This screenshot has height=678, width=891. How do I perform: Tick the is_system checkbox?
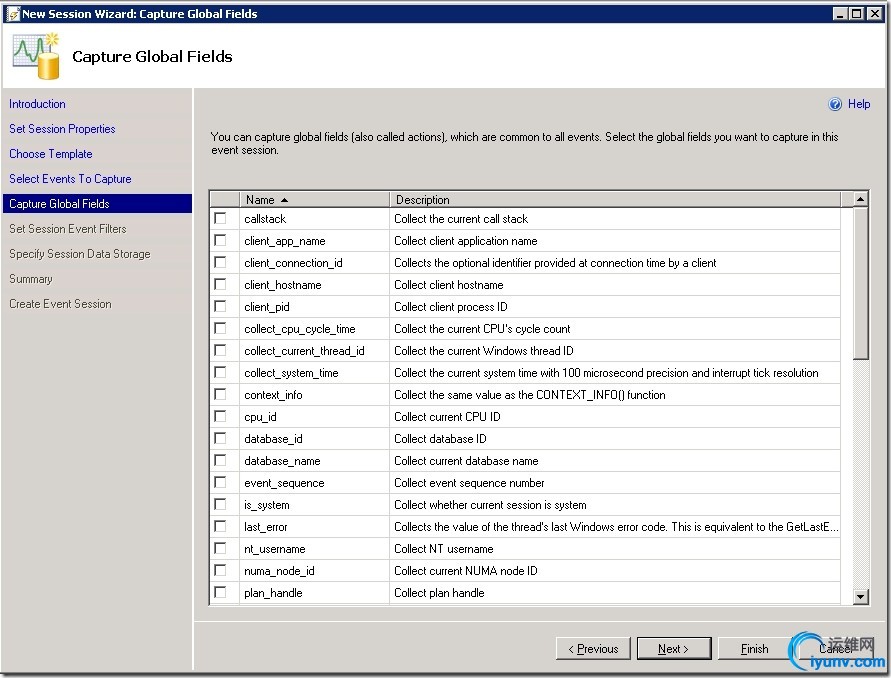coord(220,505)
